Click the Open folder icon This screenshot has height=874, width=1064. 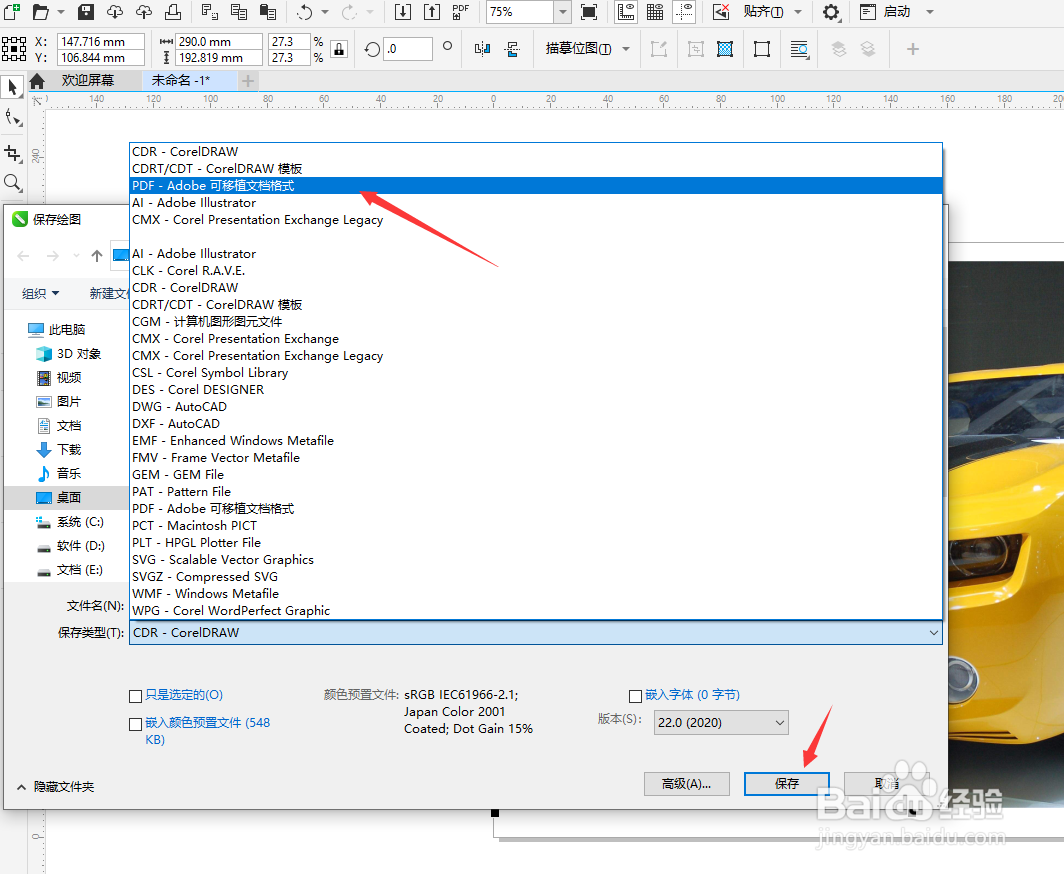tap(41, 12)
